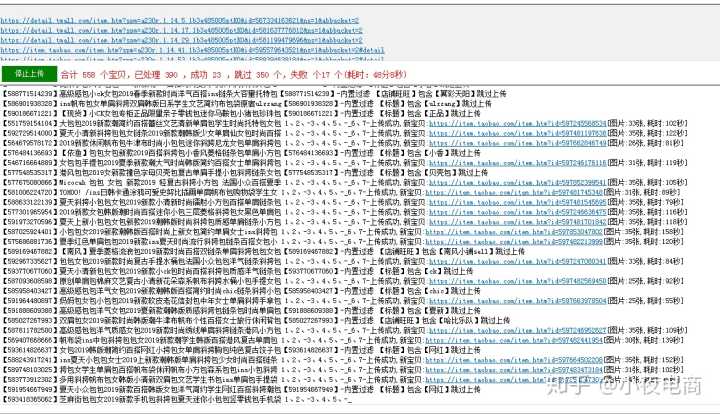Open new item link in row 551759154104
Viewport: 720px width, 414px height.
[518, 123]
